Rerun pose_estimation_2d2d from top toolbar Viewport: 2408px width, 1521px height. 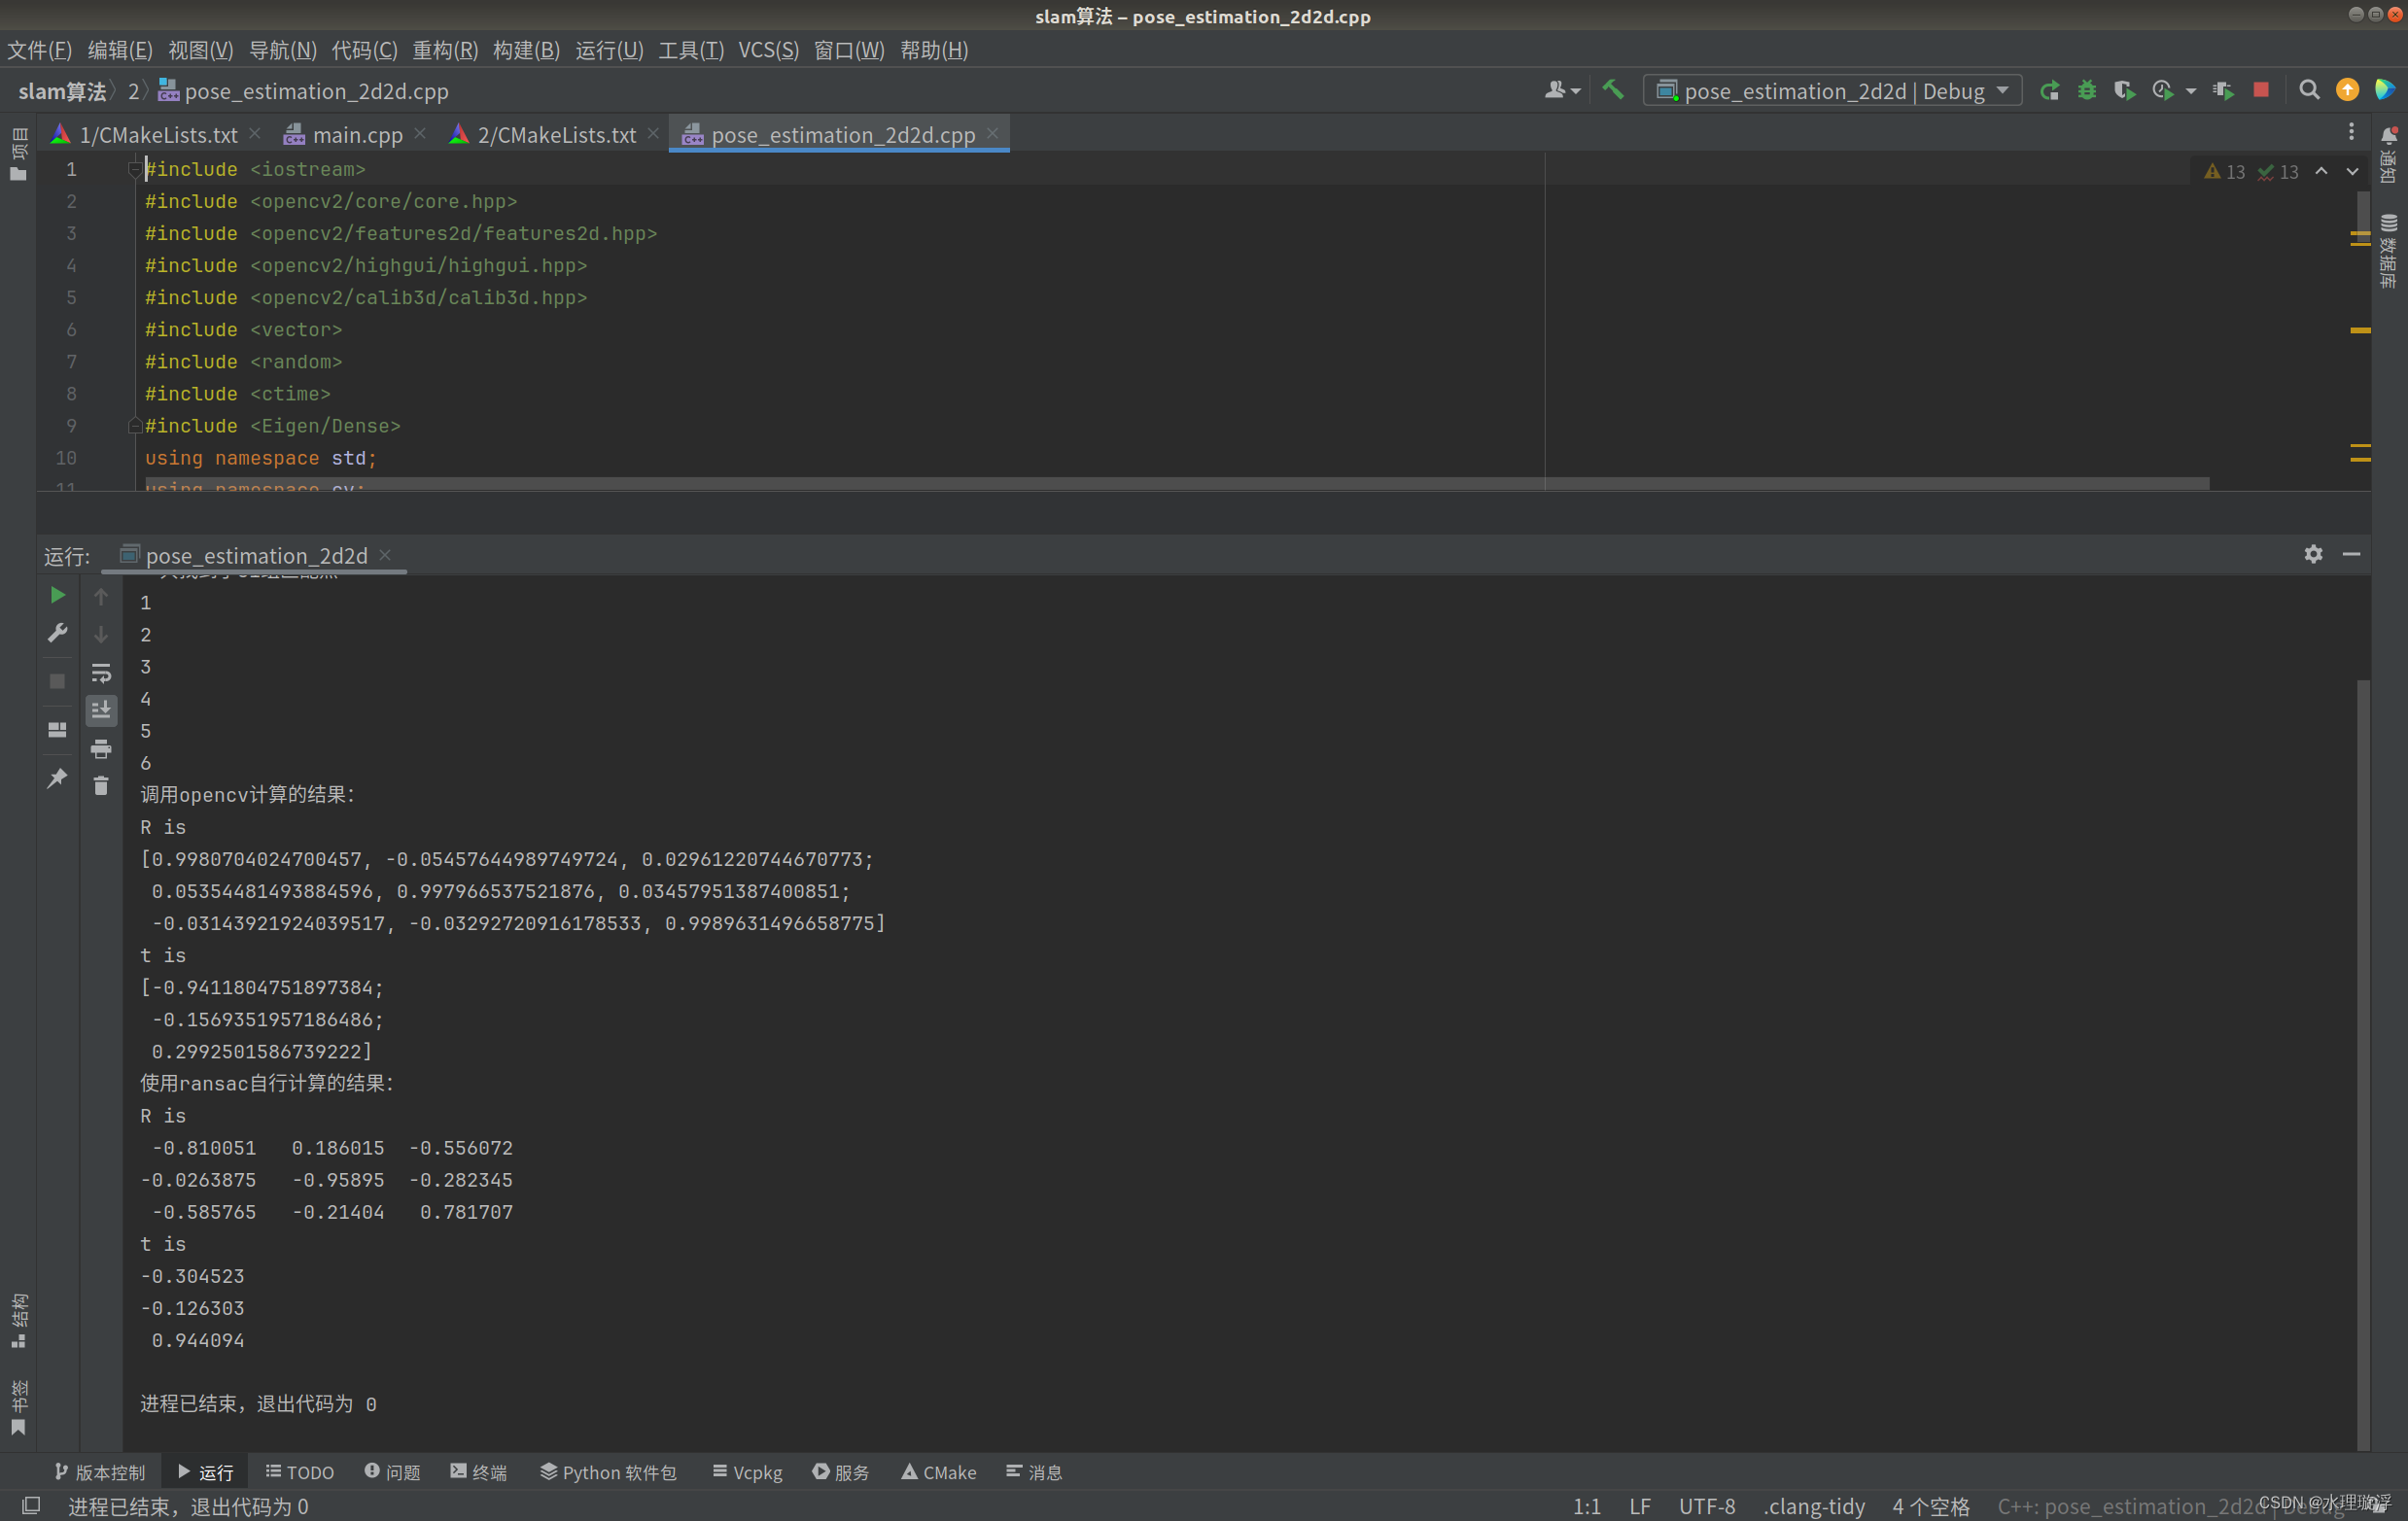(2049, 91)
